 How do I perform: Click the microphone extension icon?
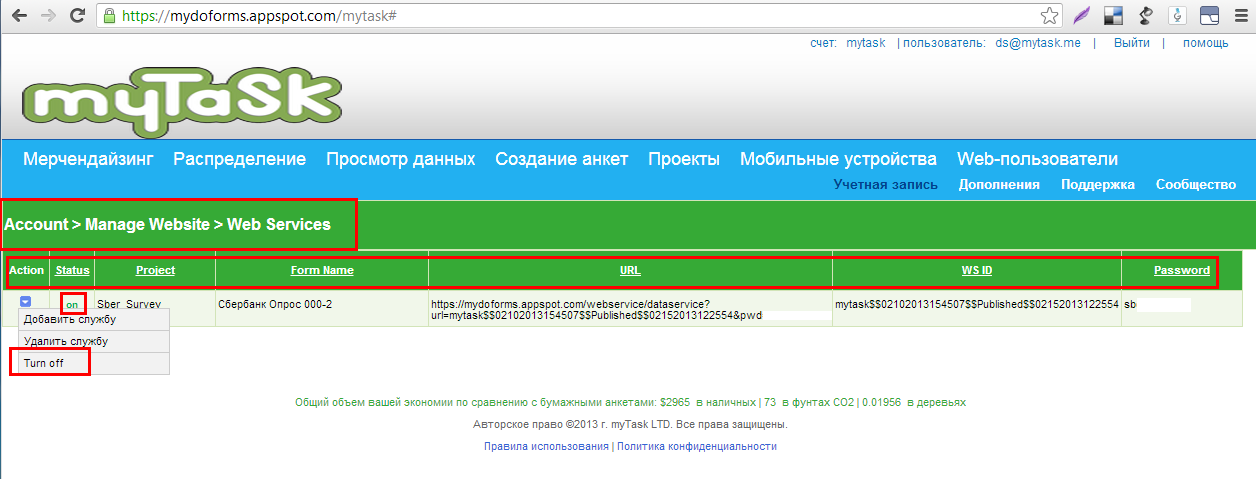(x=1177, y=16)
